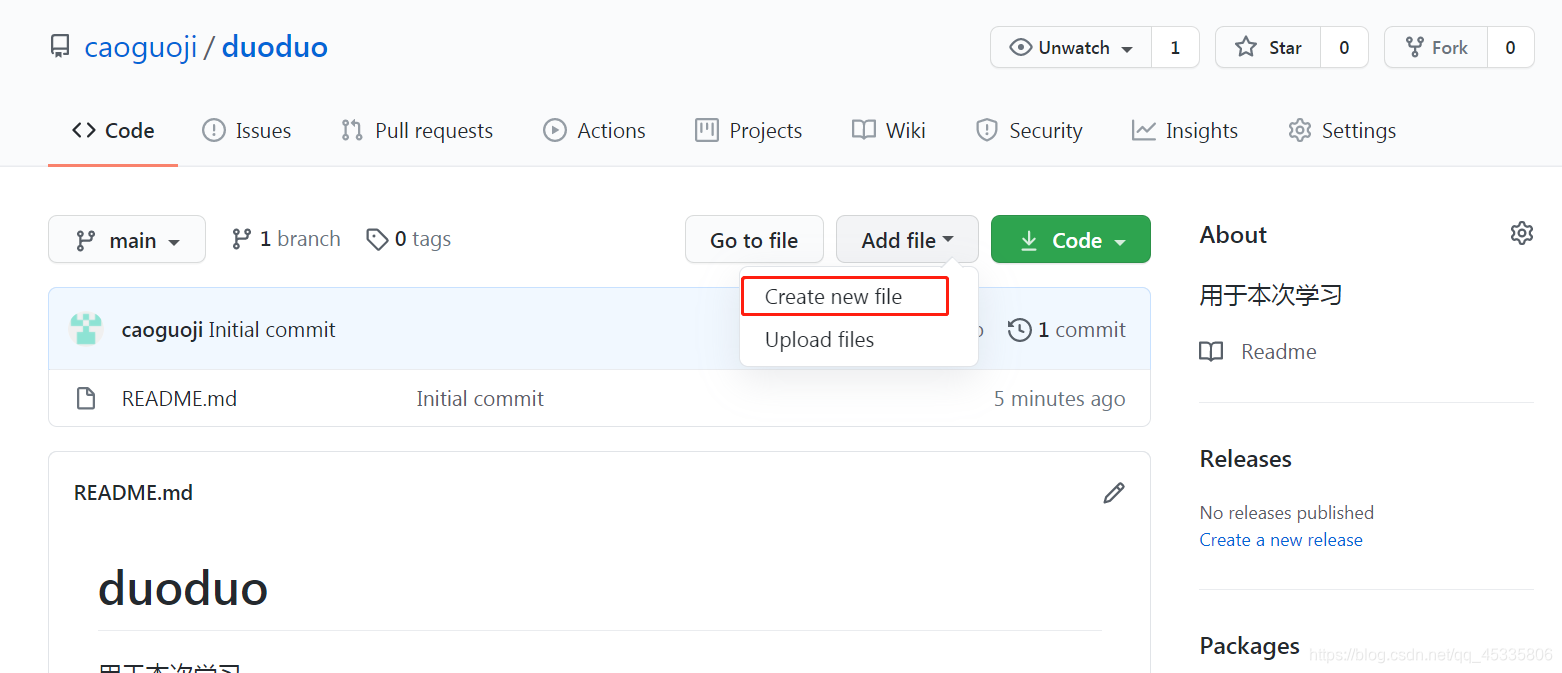Viewport: 1562px width, 673px height.
Task: Toggle the Add file dropdown
Action: (907, 240)
